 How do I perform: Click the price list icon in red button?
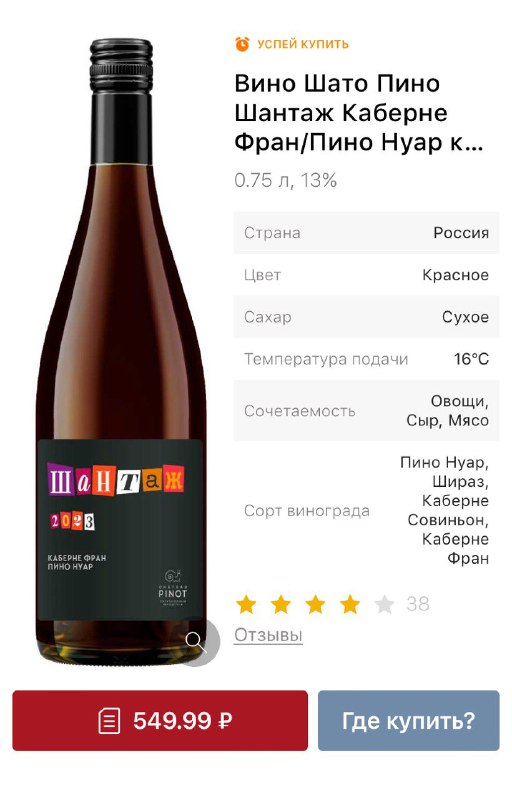tap(109, 721)
